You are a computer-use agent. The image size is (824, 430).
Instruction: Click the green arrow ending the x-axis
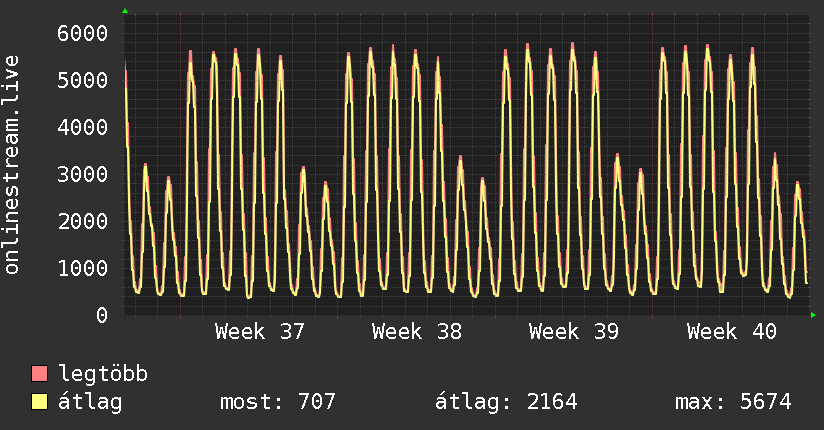813,315
